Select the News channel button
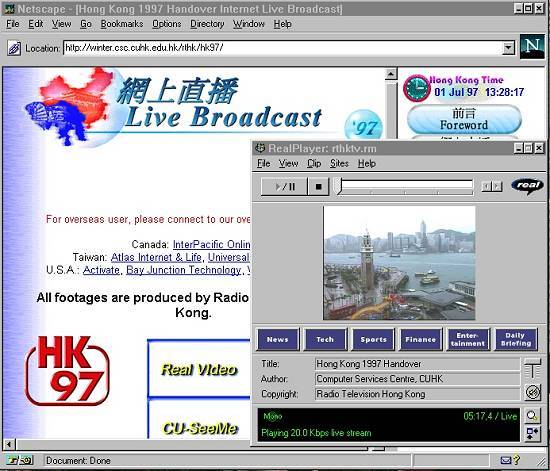The image size is (550, 471). pos(278,339)
